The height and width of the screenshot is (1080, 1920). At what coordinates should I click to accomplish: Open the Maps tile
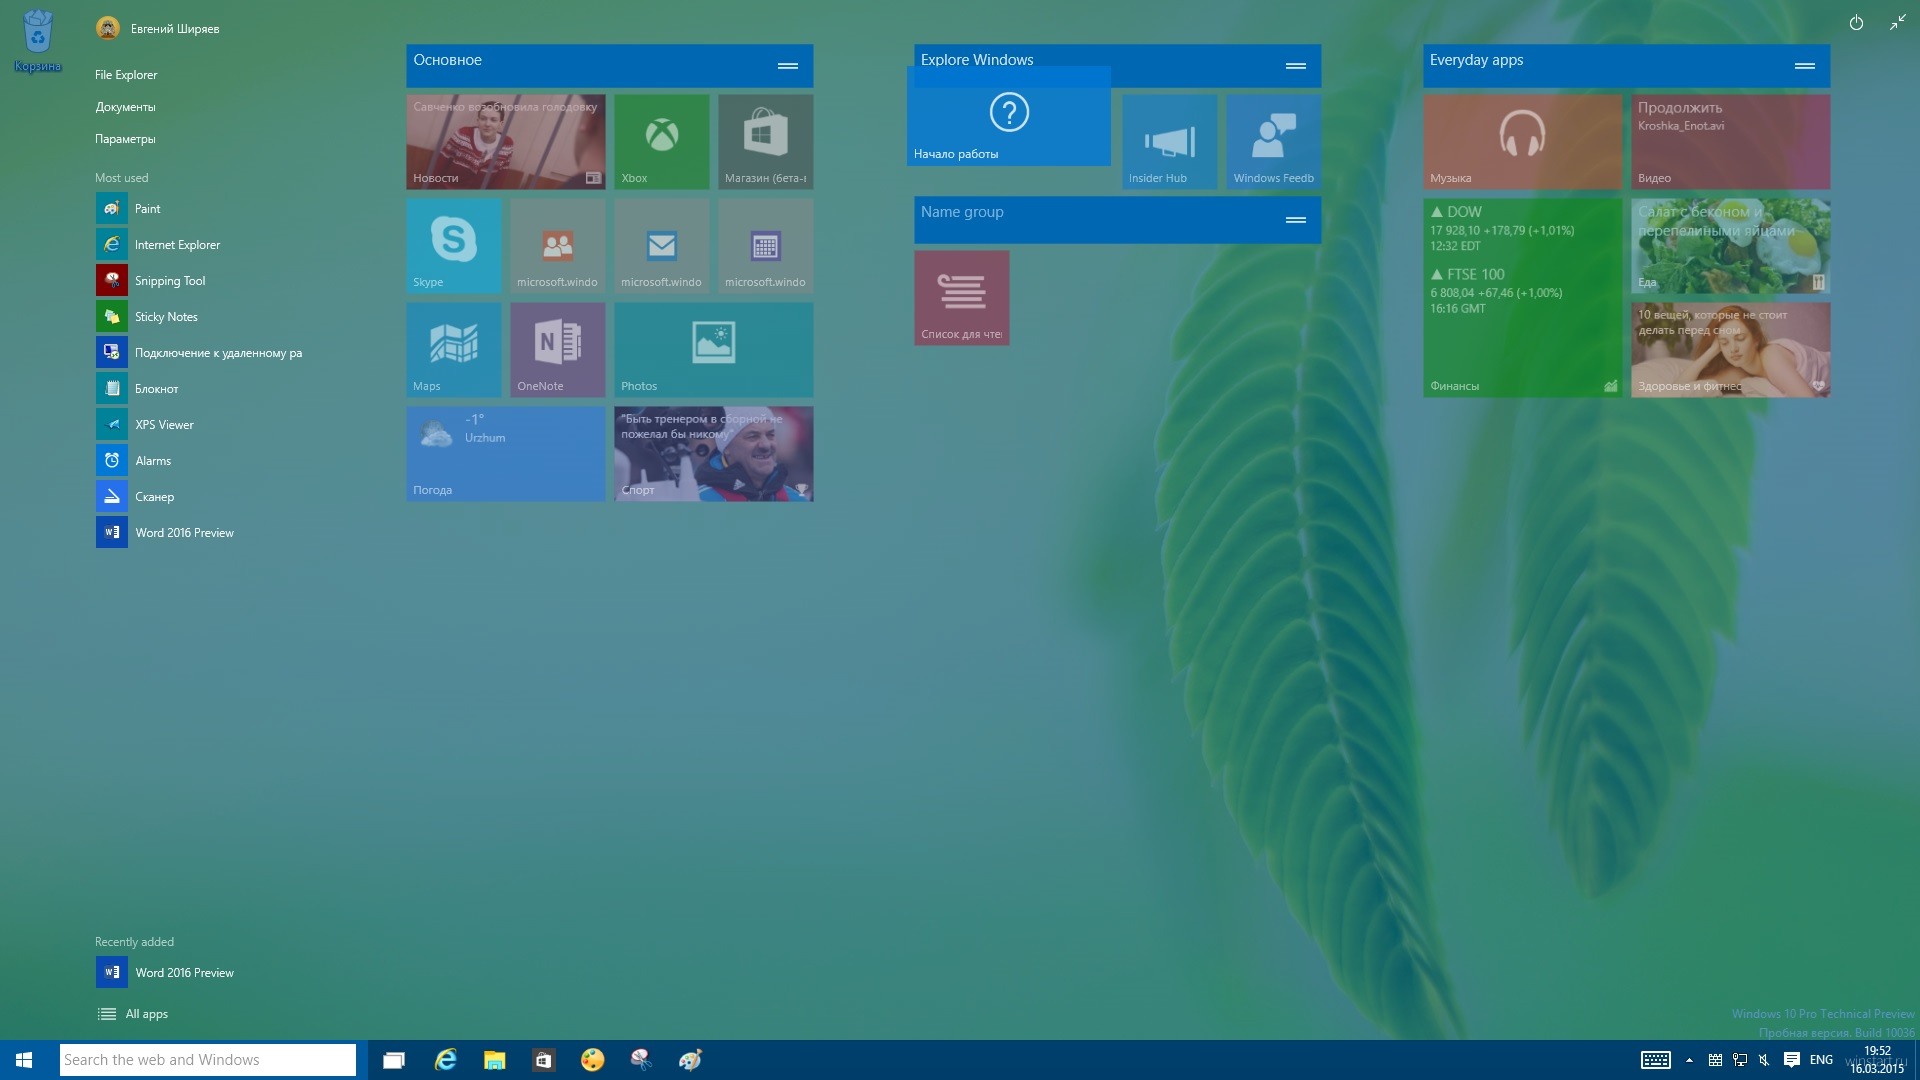453,350
